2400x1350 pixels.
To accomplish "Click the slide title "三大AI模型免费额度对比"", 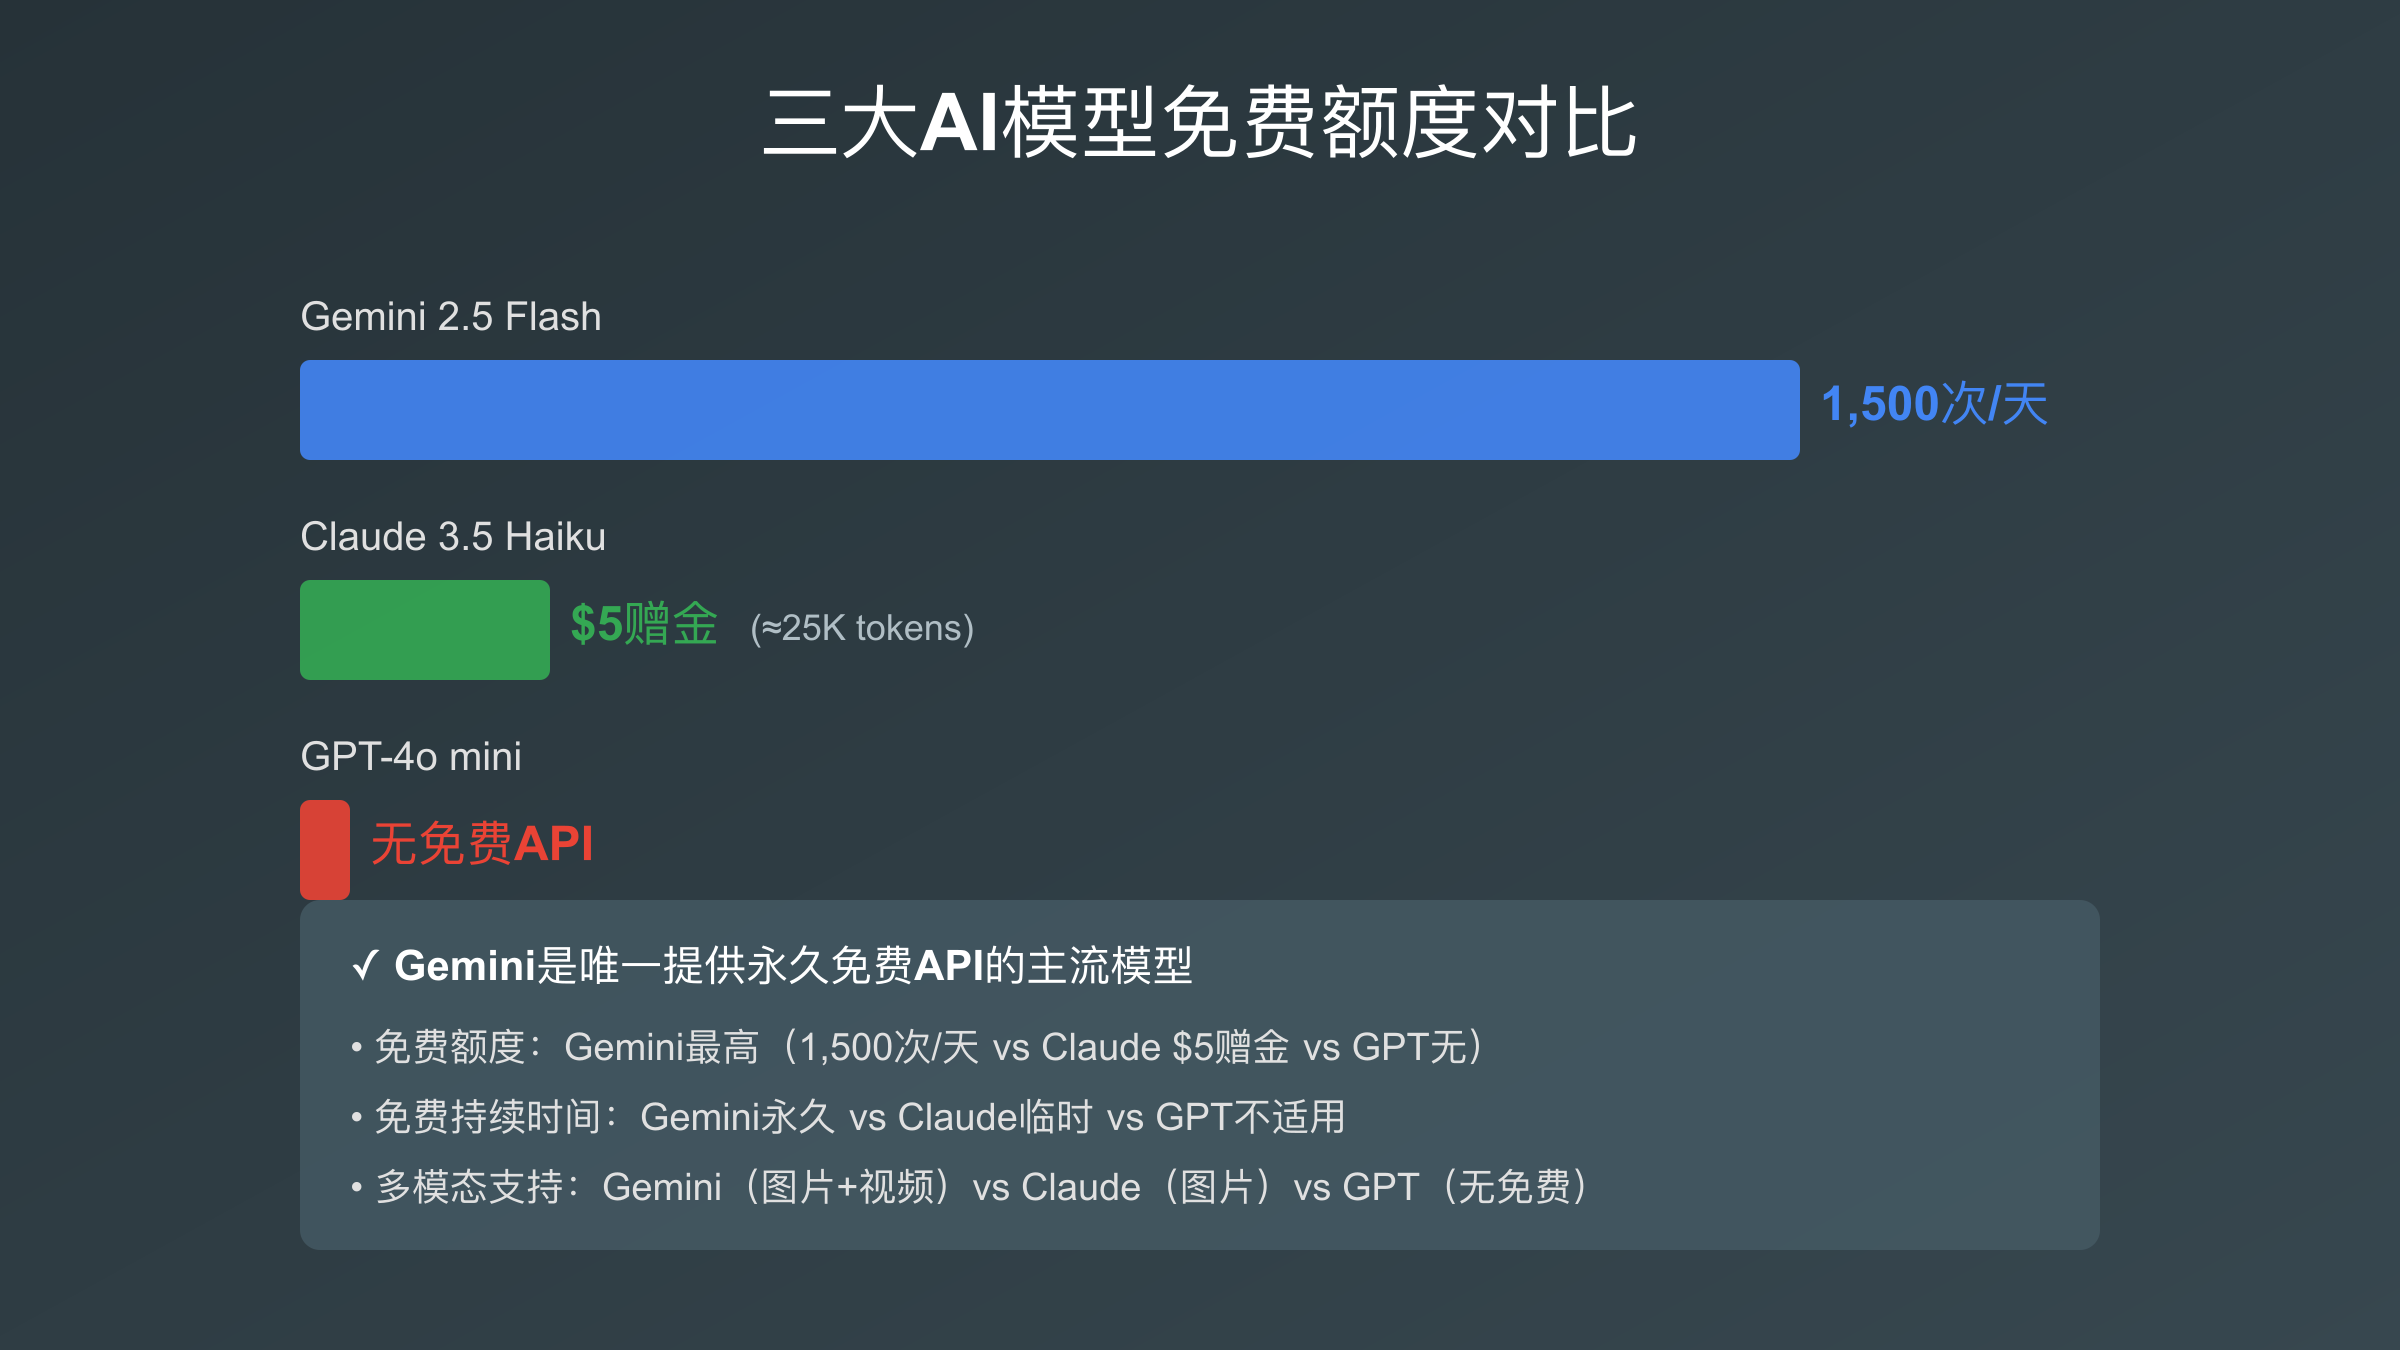I will point(1199,122).
